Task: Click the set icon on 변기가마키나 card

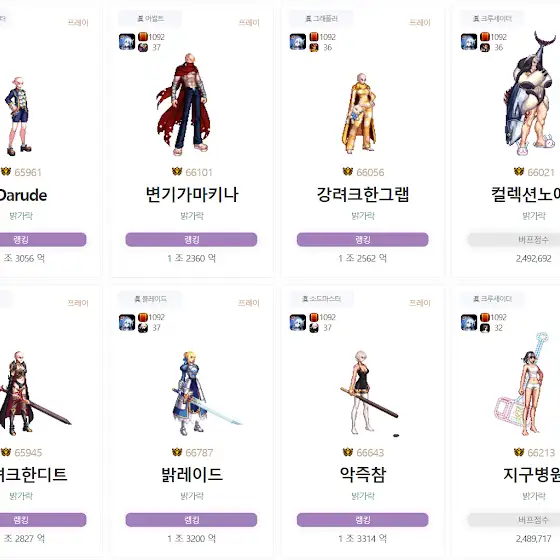Action: 127,41
